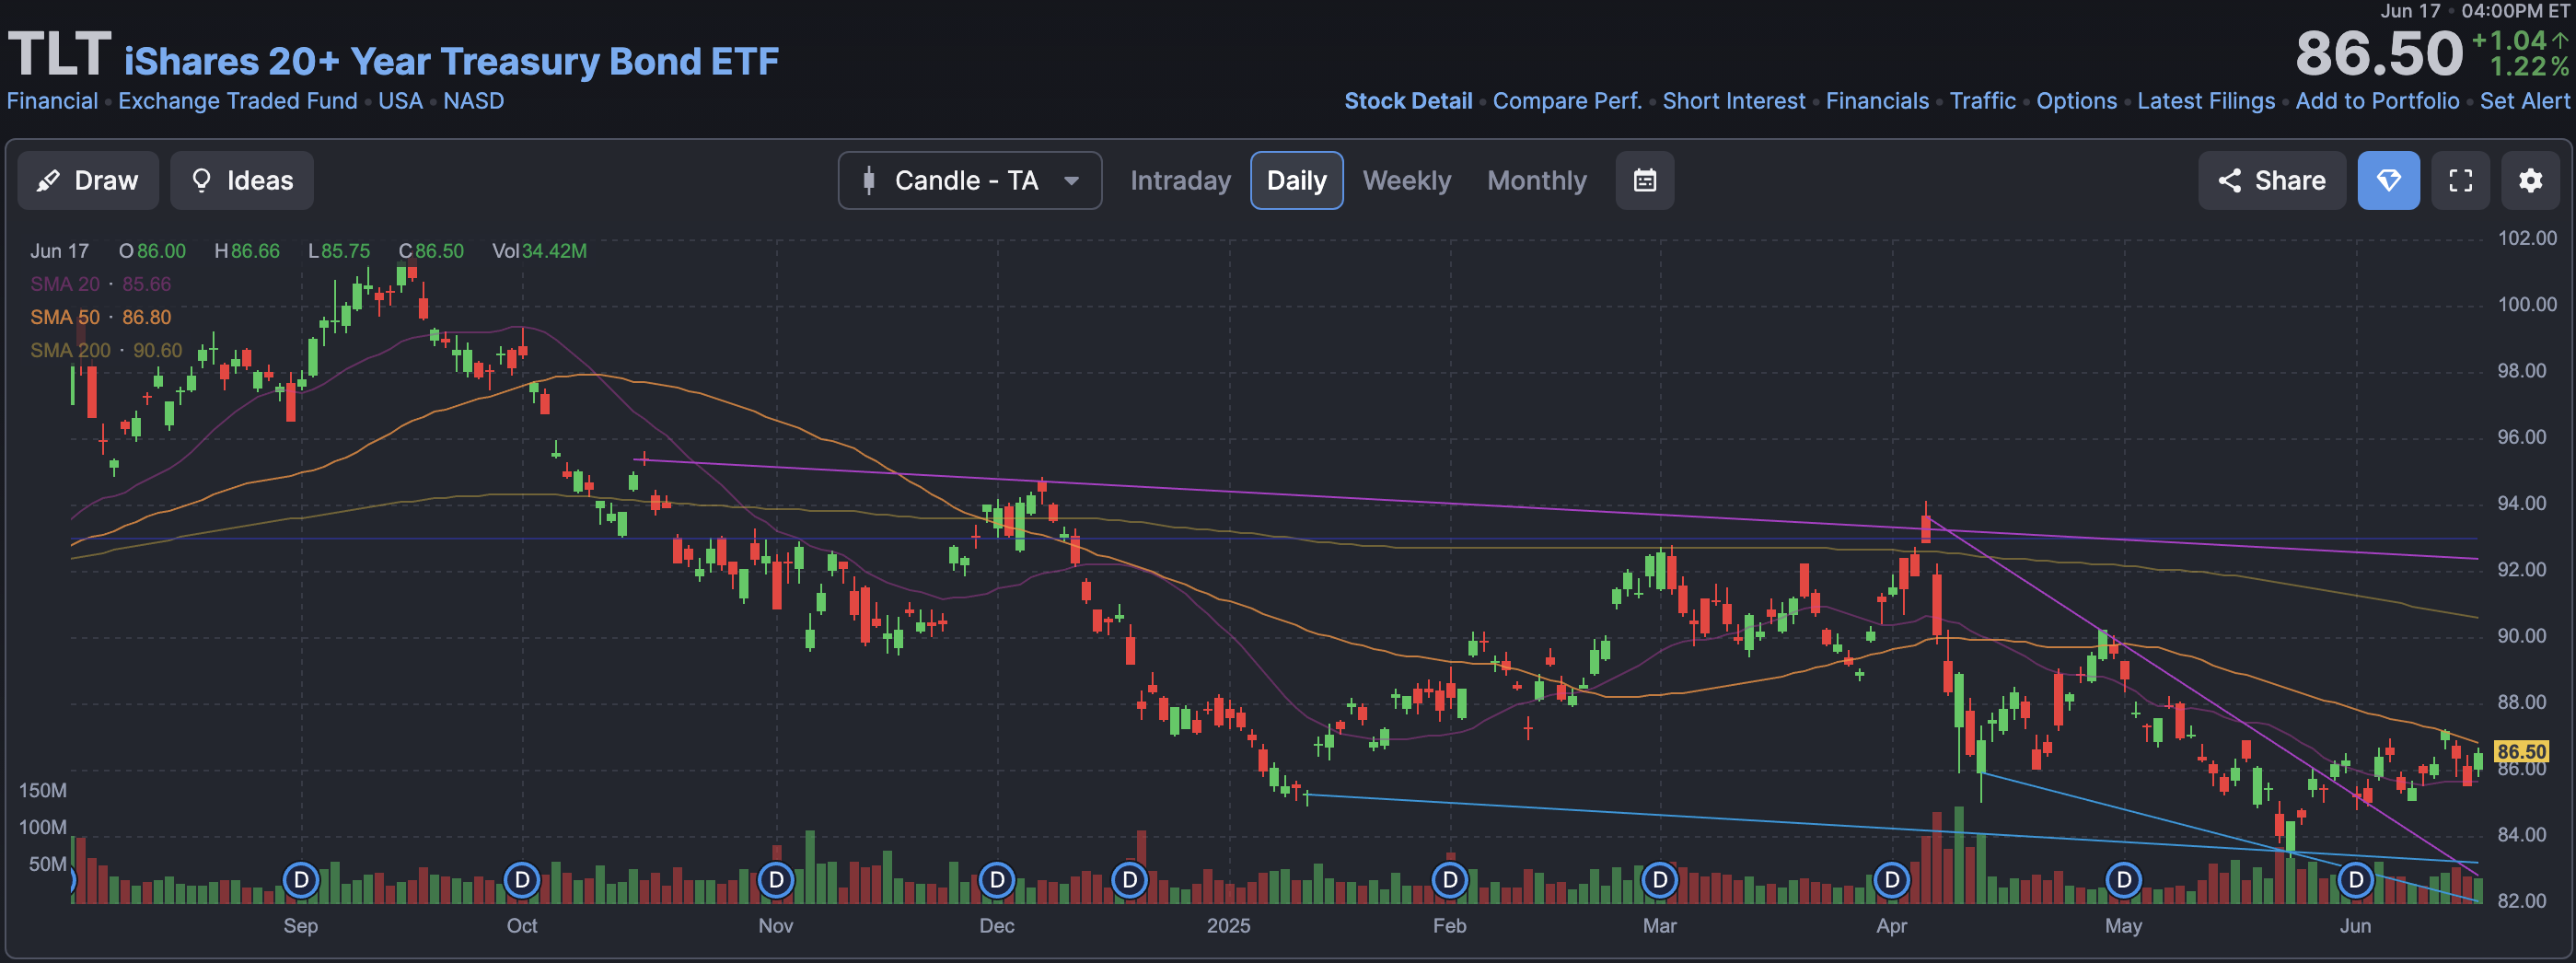Open the iShares 20+ Year Treasury Bond ETF title

click(451, 61)
